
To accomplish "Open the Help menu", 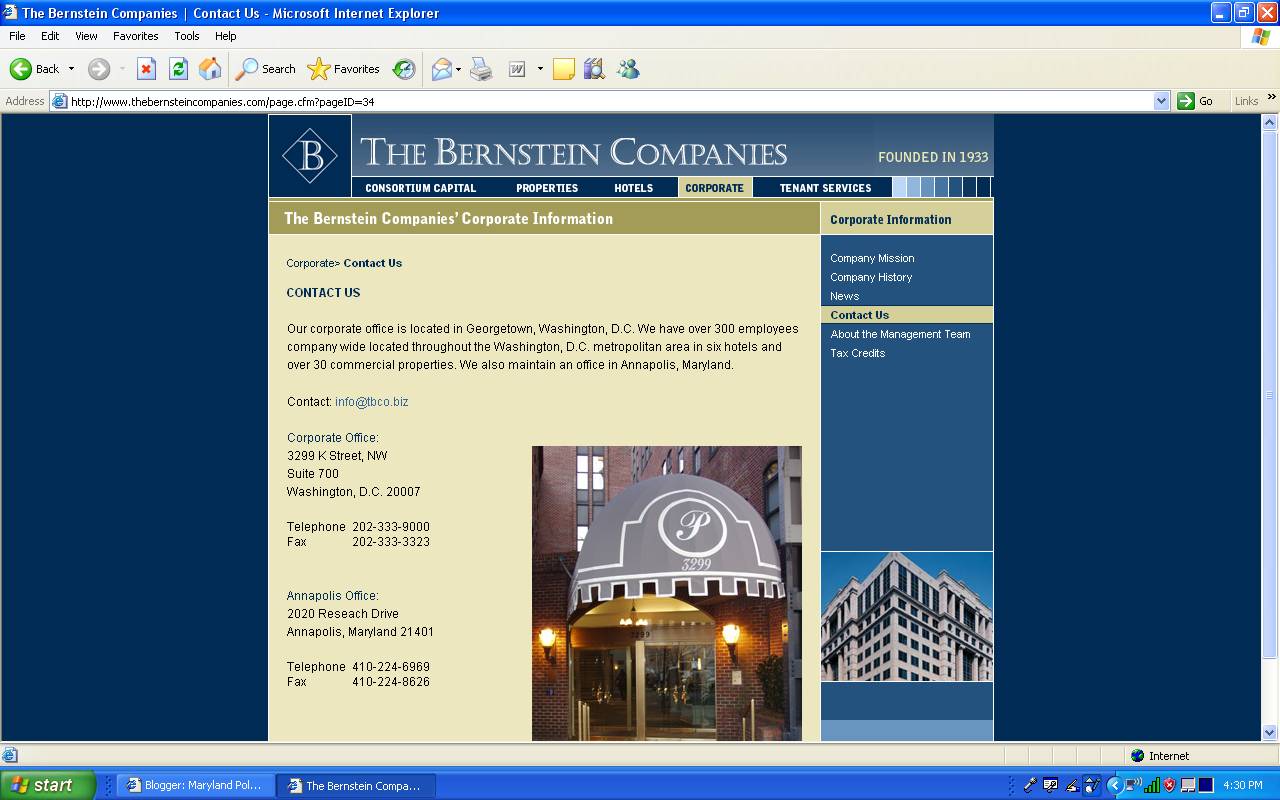I will coord(225,36).
